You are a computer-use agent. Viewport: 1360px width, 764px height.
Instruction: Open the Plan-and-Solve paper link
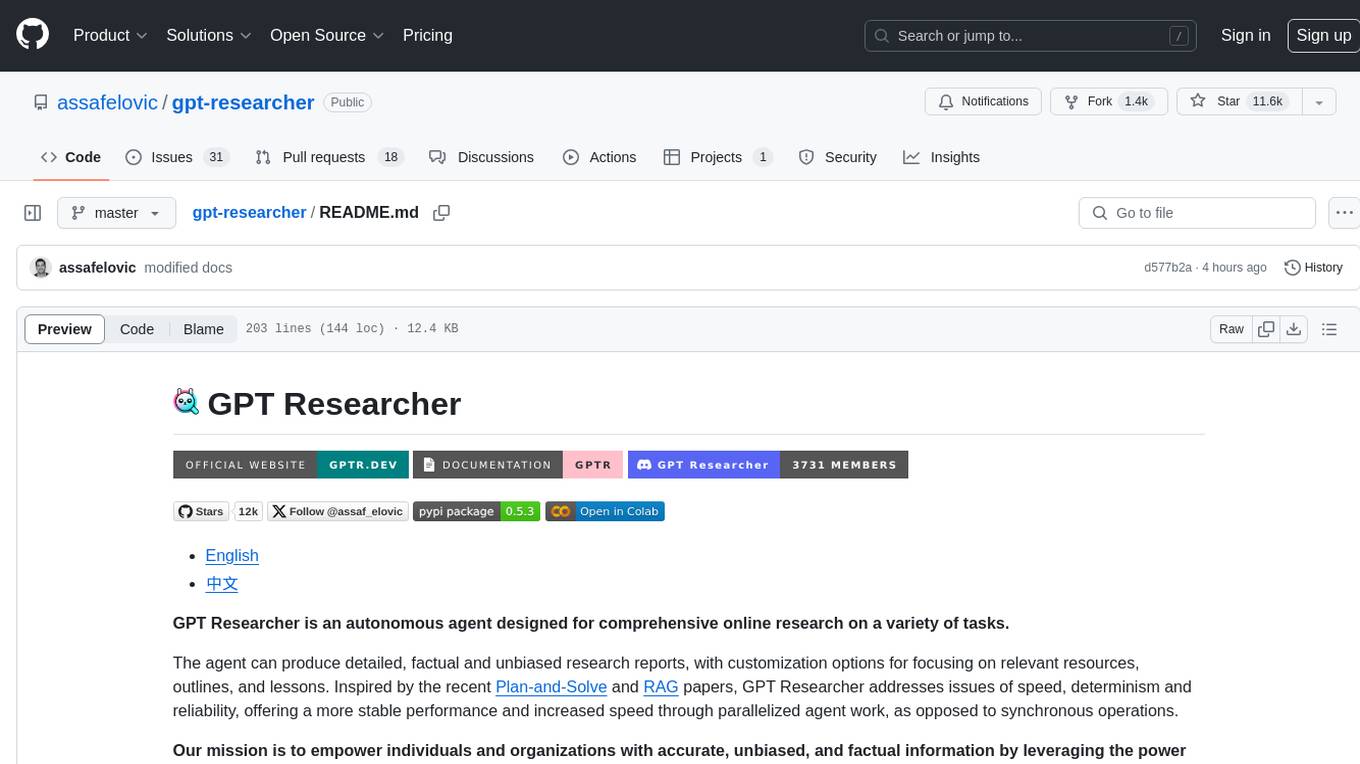[551, 687]
